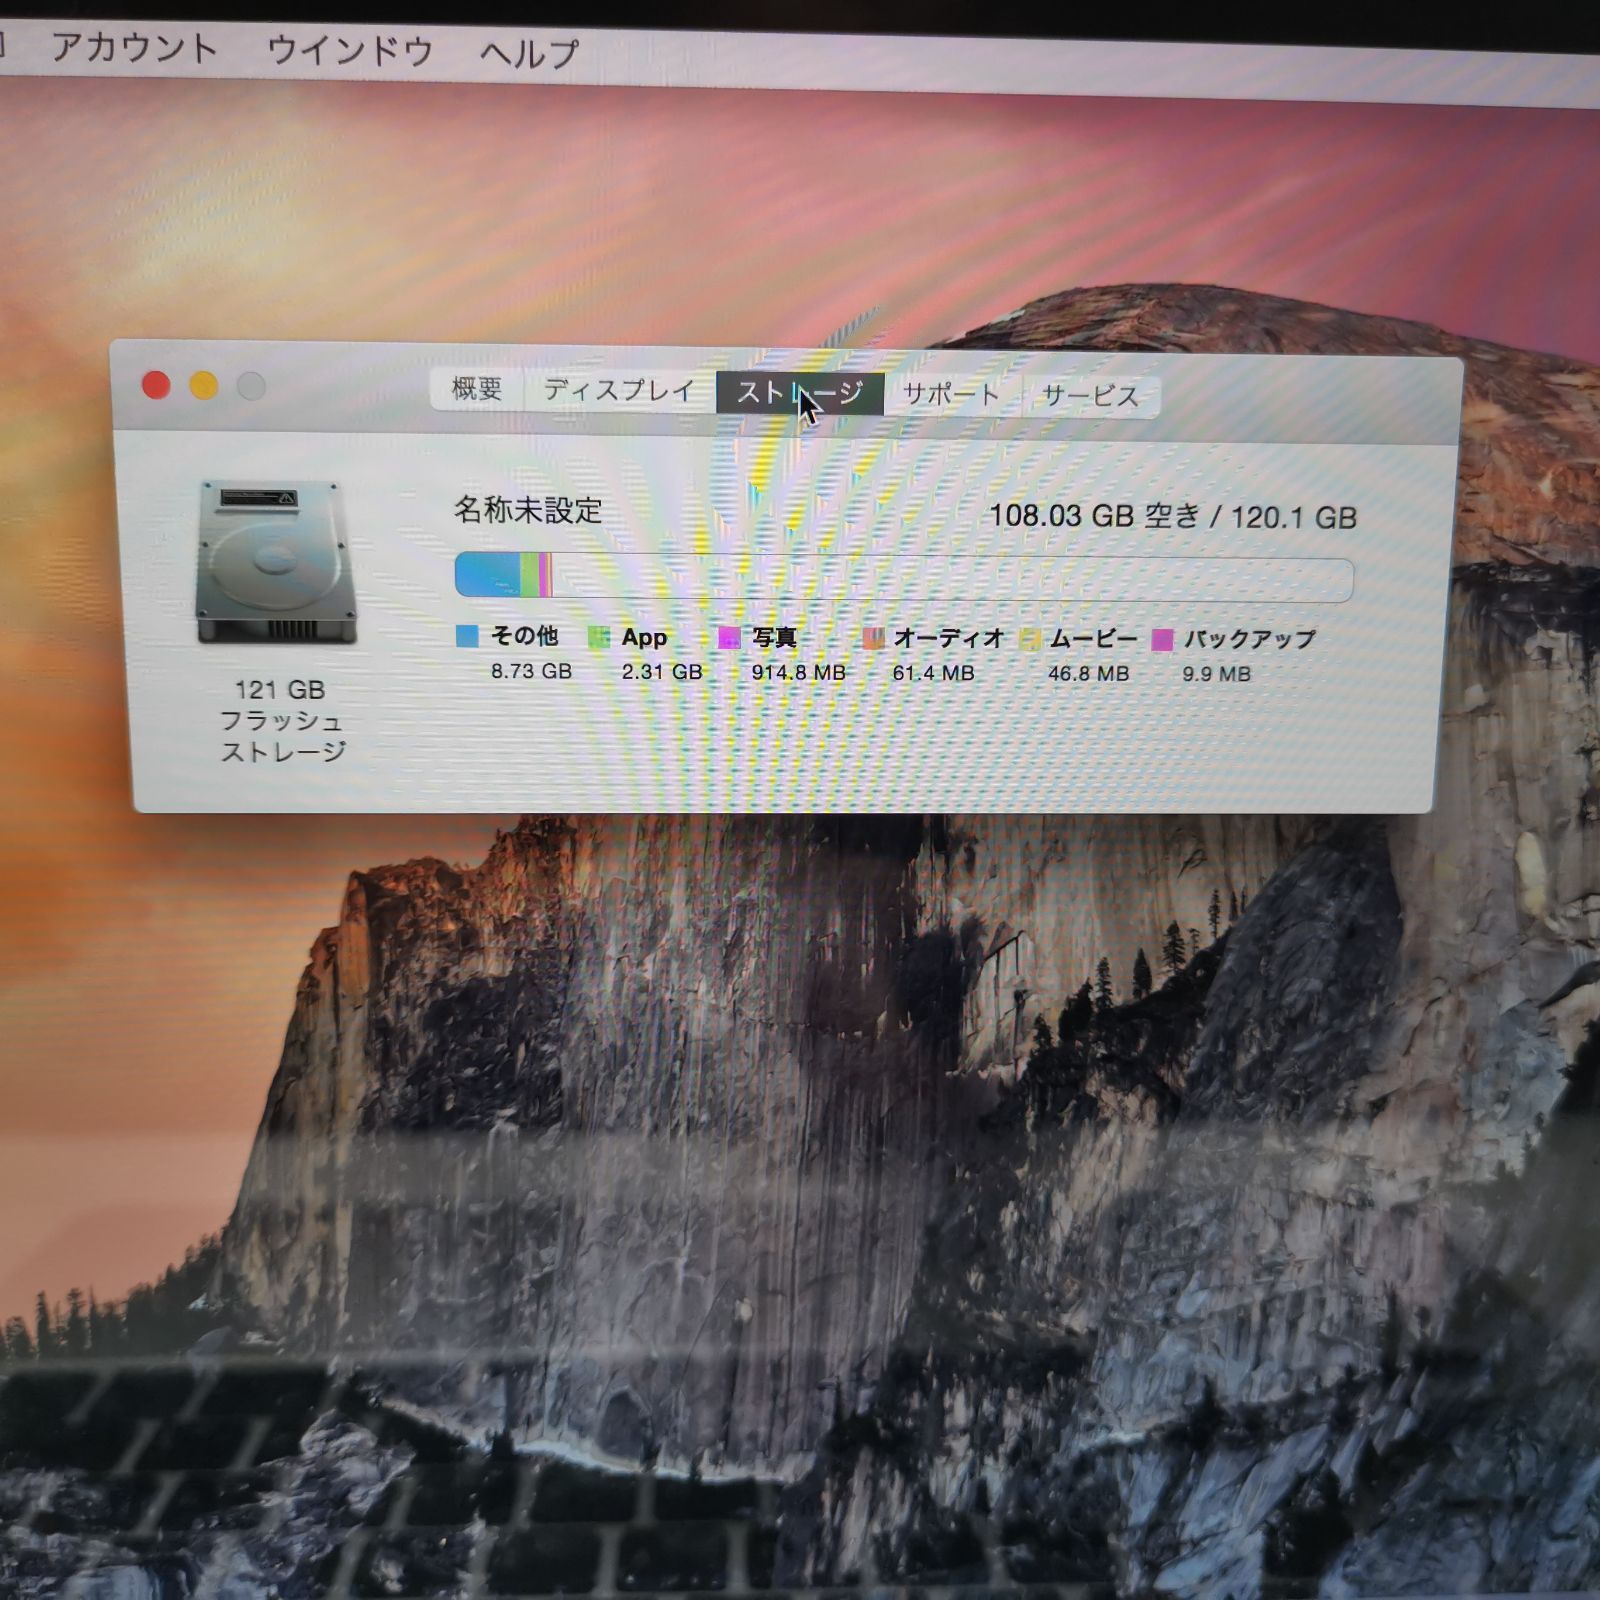Image resolution: width=1600 pixels, height=1600 pixels.
Task: Click the storage usage bar
Action: [x=904, y=577]
